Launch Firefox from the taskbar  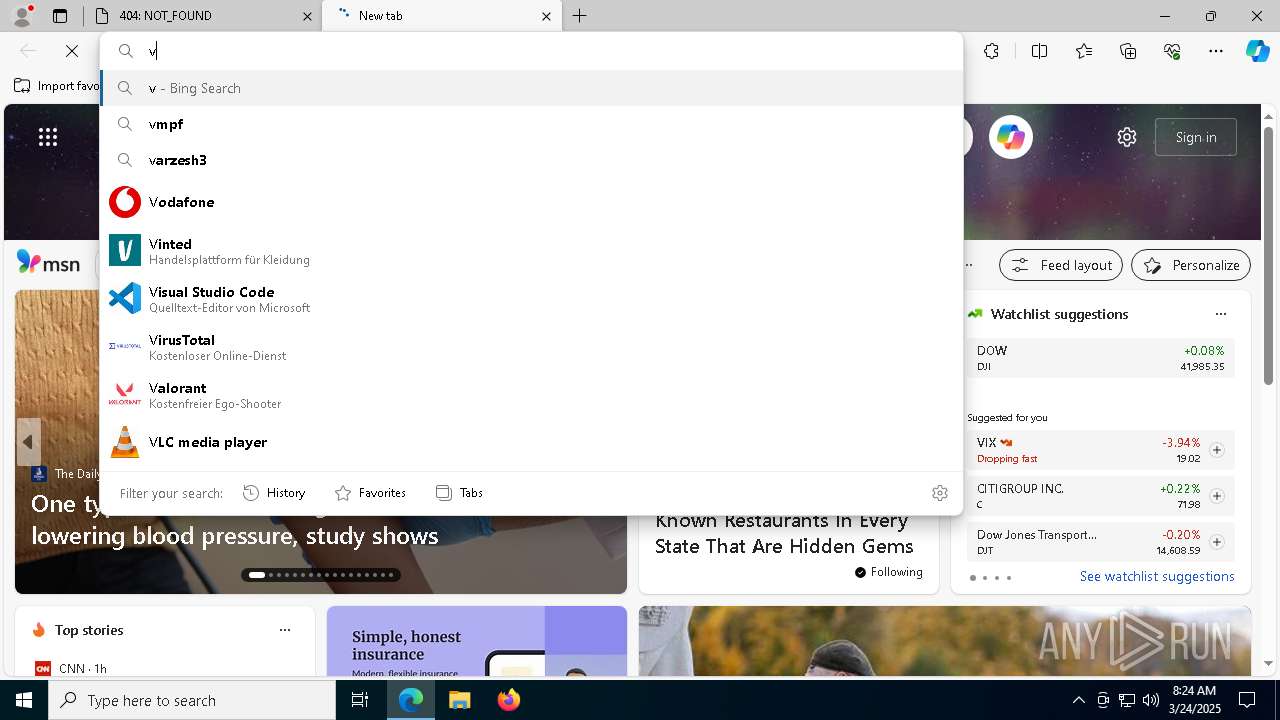tap(508, 700)
